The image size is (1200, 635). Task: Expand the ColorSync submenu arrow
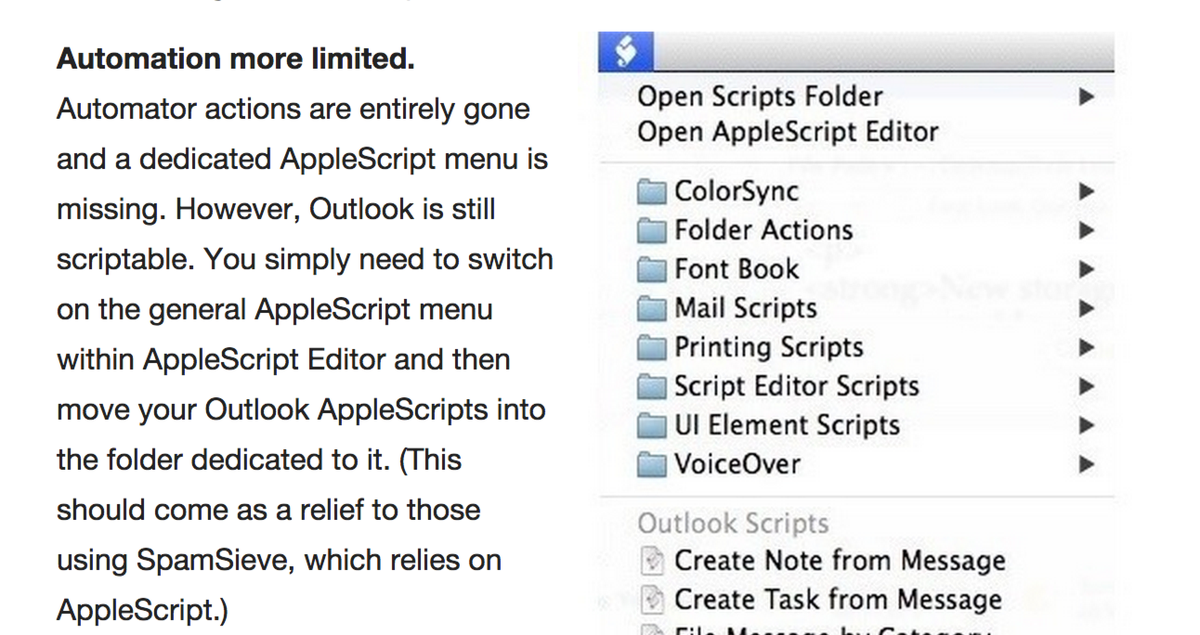tap(1087, 191)
